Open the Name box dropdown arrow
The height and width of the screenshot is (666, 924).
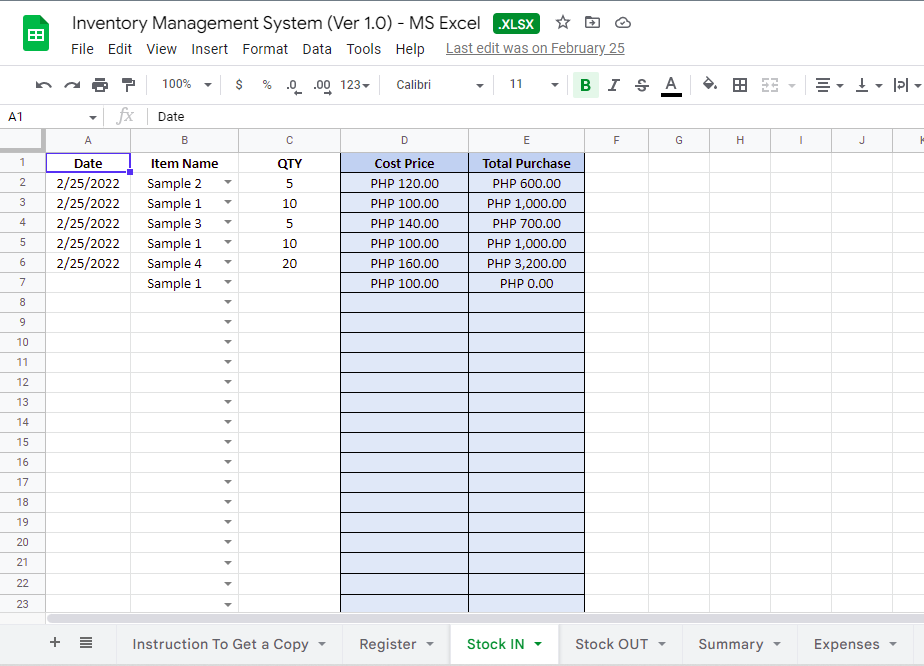pos(93,117)
